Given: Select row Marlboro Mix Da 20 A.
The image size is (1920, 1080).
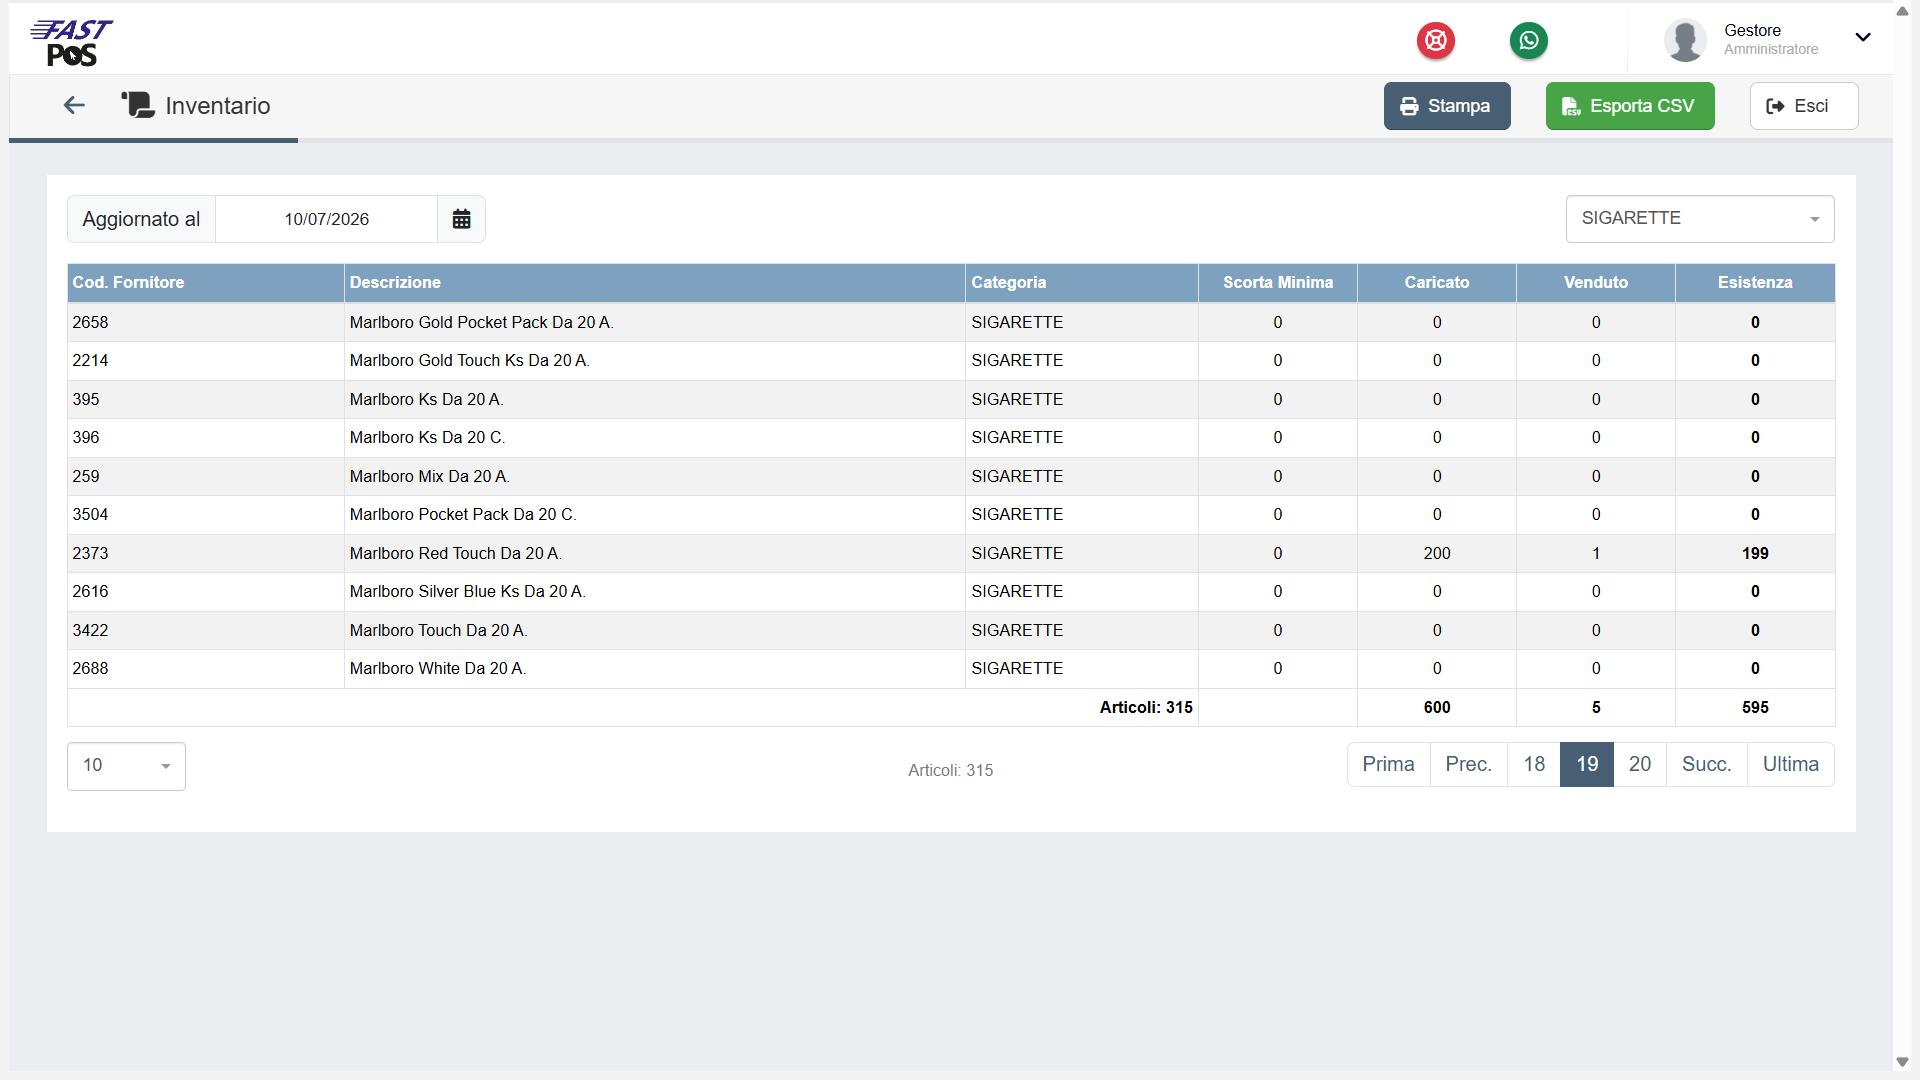Looking at the screenshot, I should (951, 477).
